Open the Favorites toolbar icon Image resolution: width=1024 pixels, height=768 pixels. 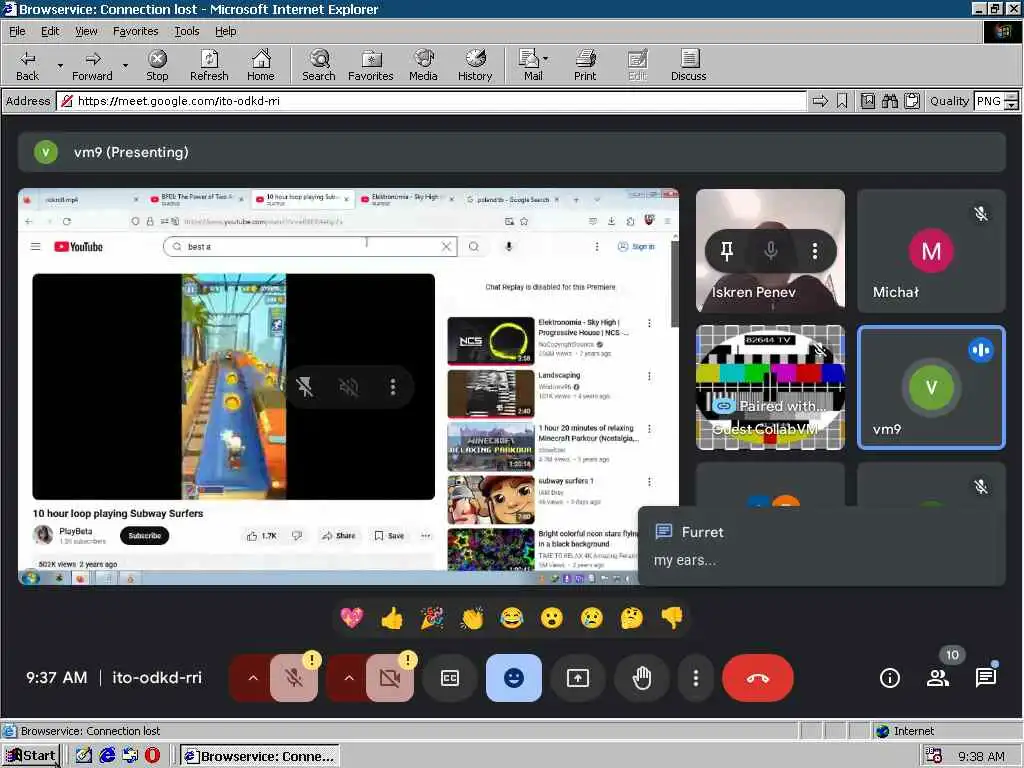[x=371, y=65]
